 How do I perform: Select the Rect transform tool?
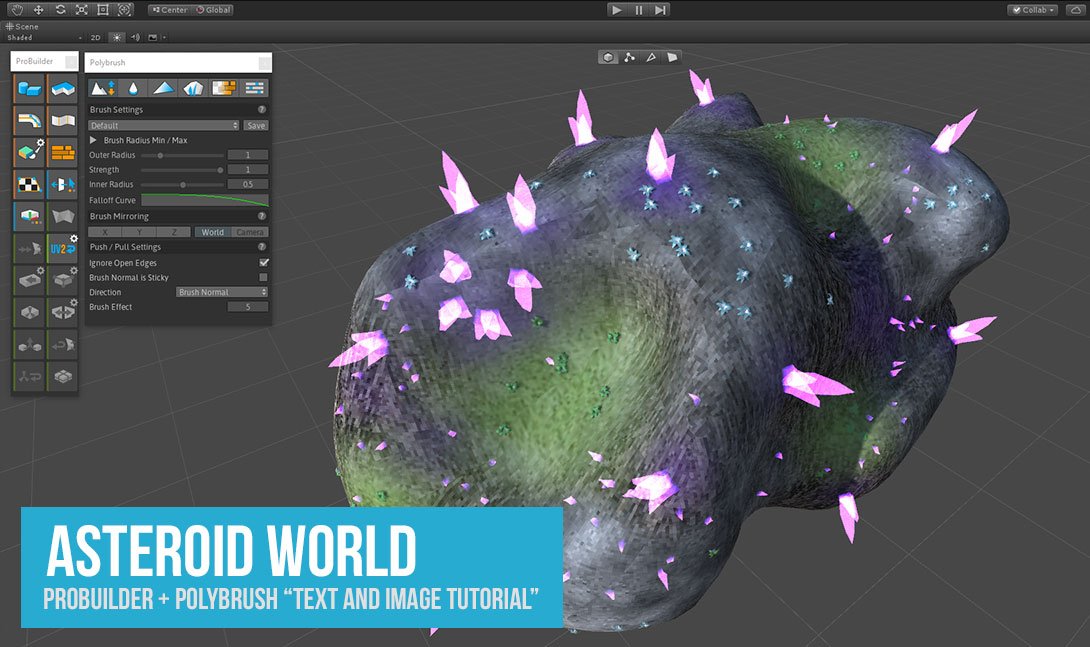coord(103,9)
